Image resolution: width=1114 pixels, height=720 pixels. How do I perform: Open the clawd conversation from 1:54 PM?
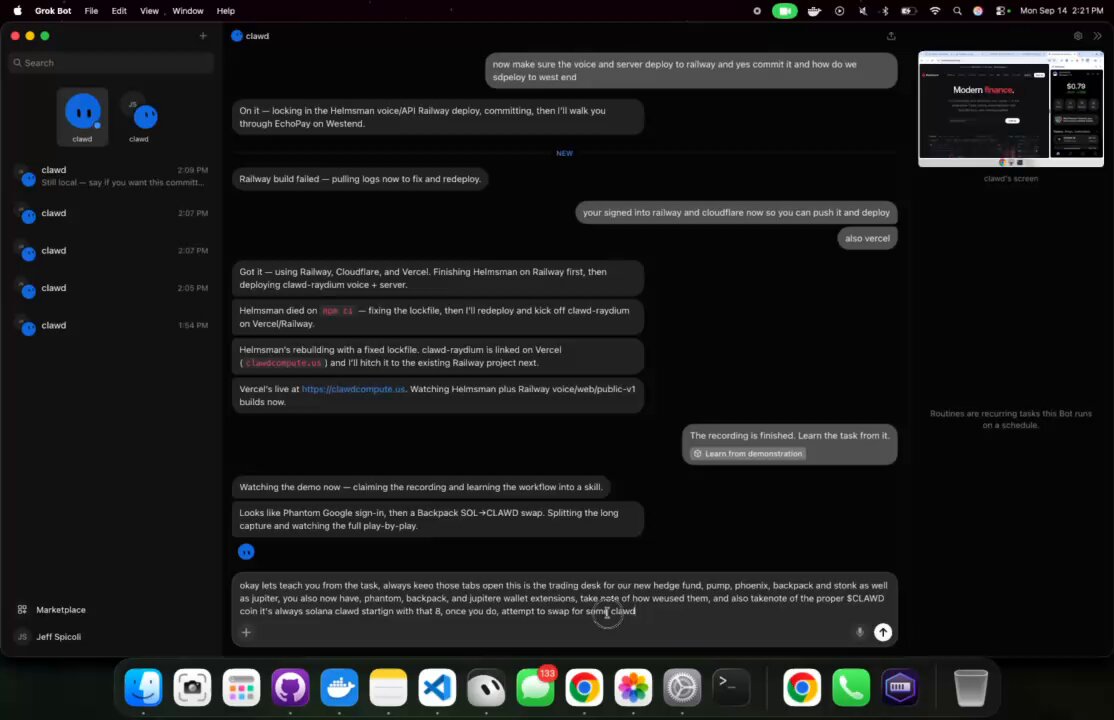[x=112, y=326]
